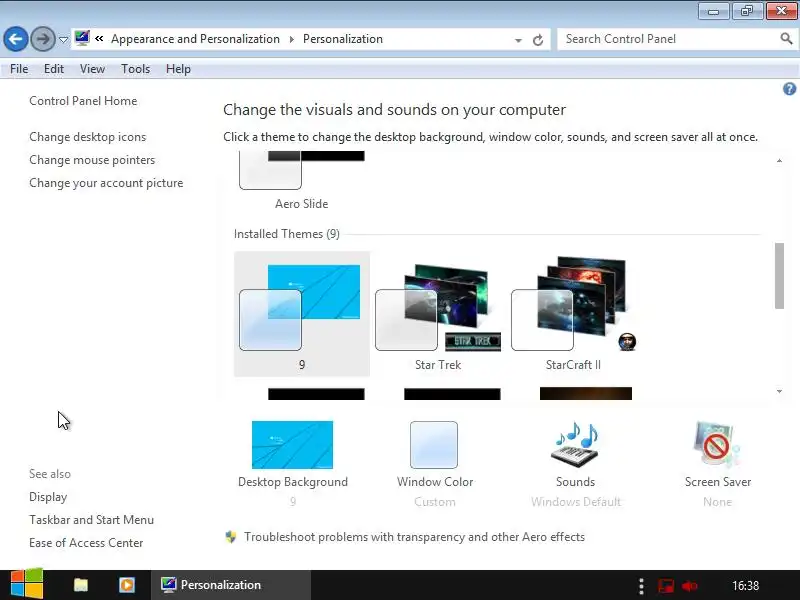The height and width of the screenshot is (600, 800).
Task: Click the Personalization breadcrumb segment
Action: point(343,39)
